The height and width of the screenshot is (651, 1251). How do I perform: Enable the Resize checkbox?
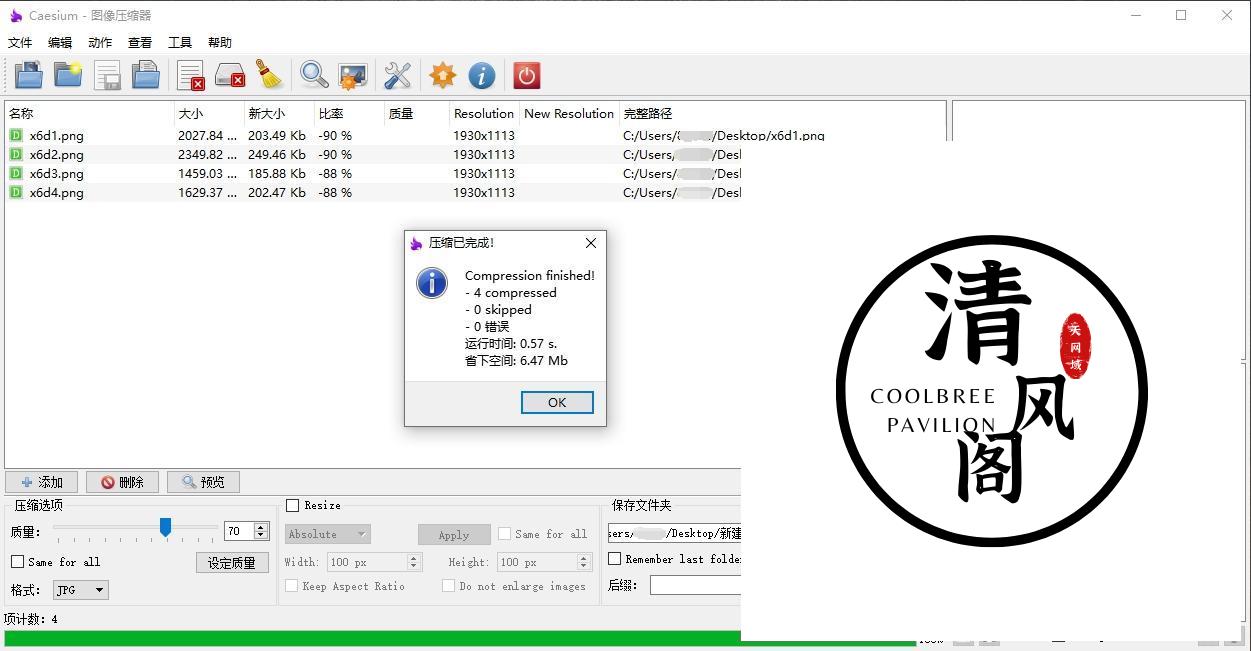coord(292,506)
